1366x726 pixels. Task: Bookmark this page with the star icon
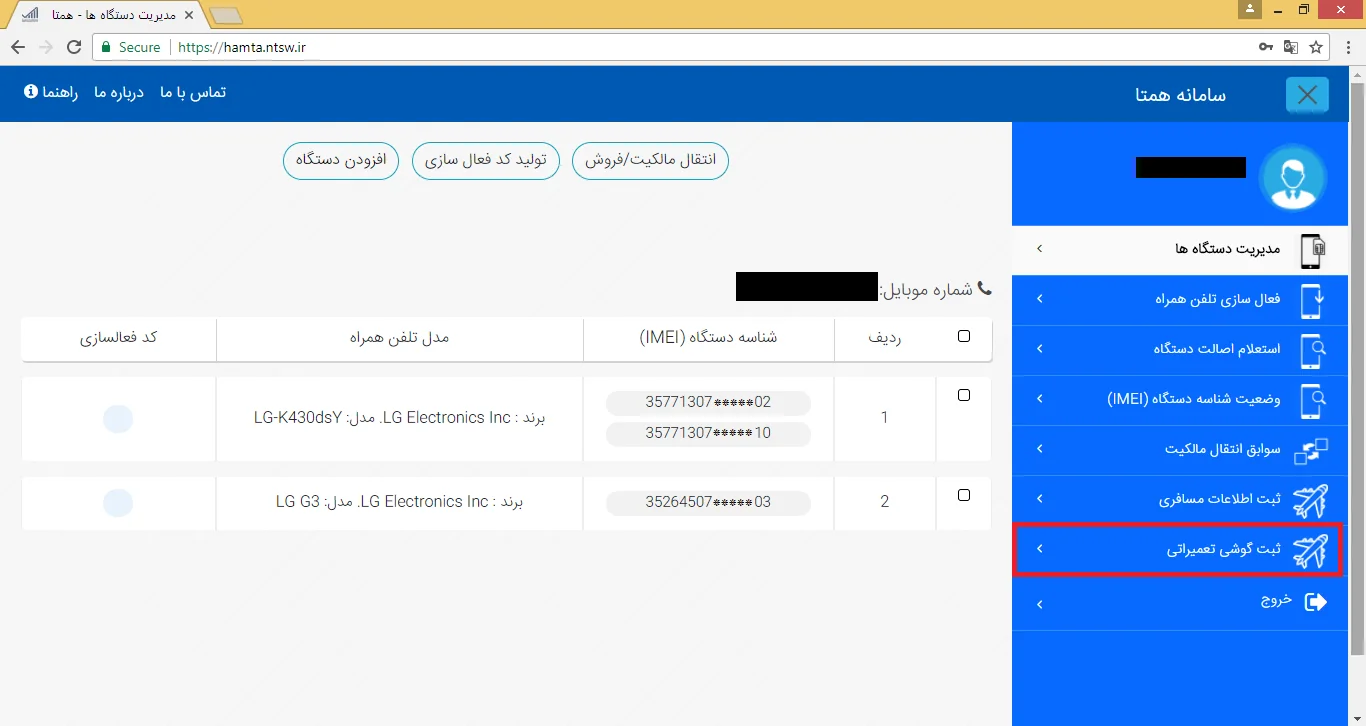[1316, 47]
